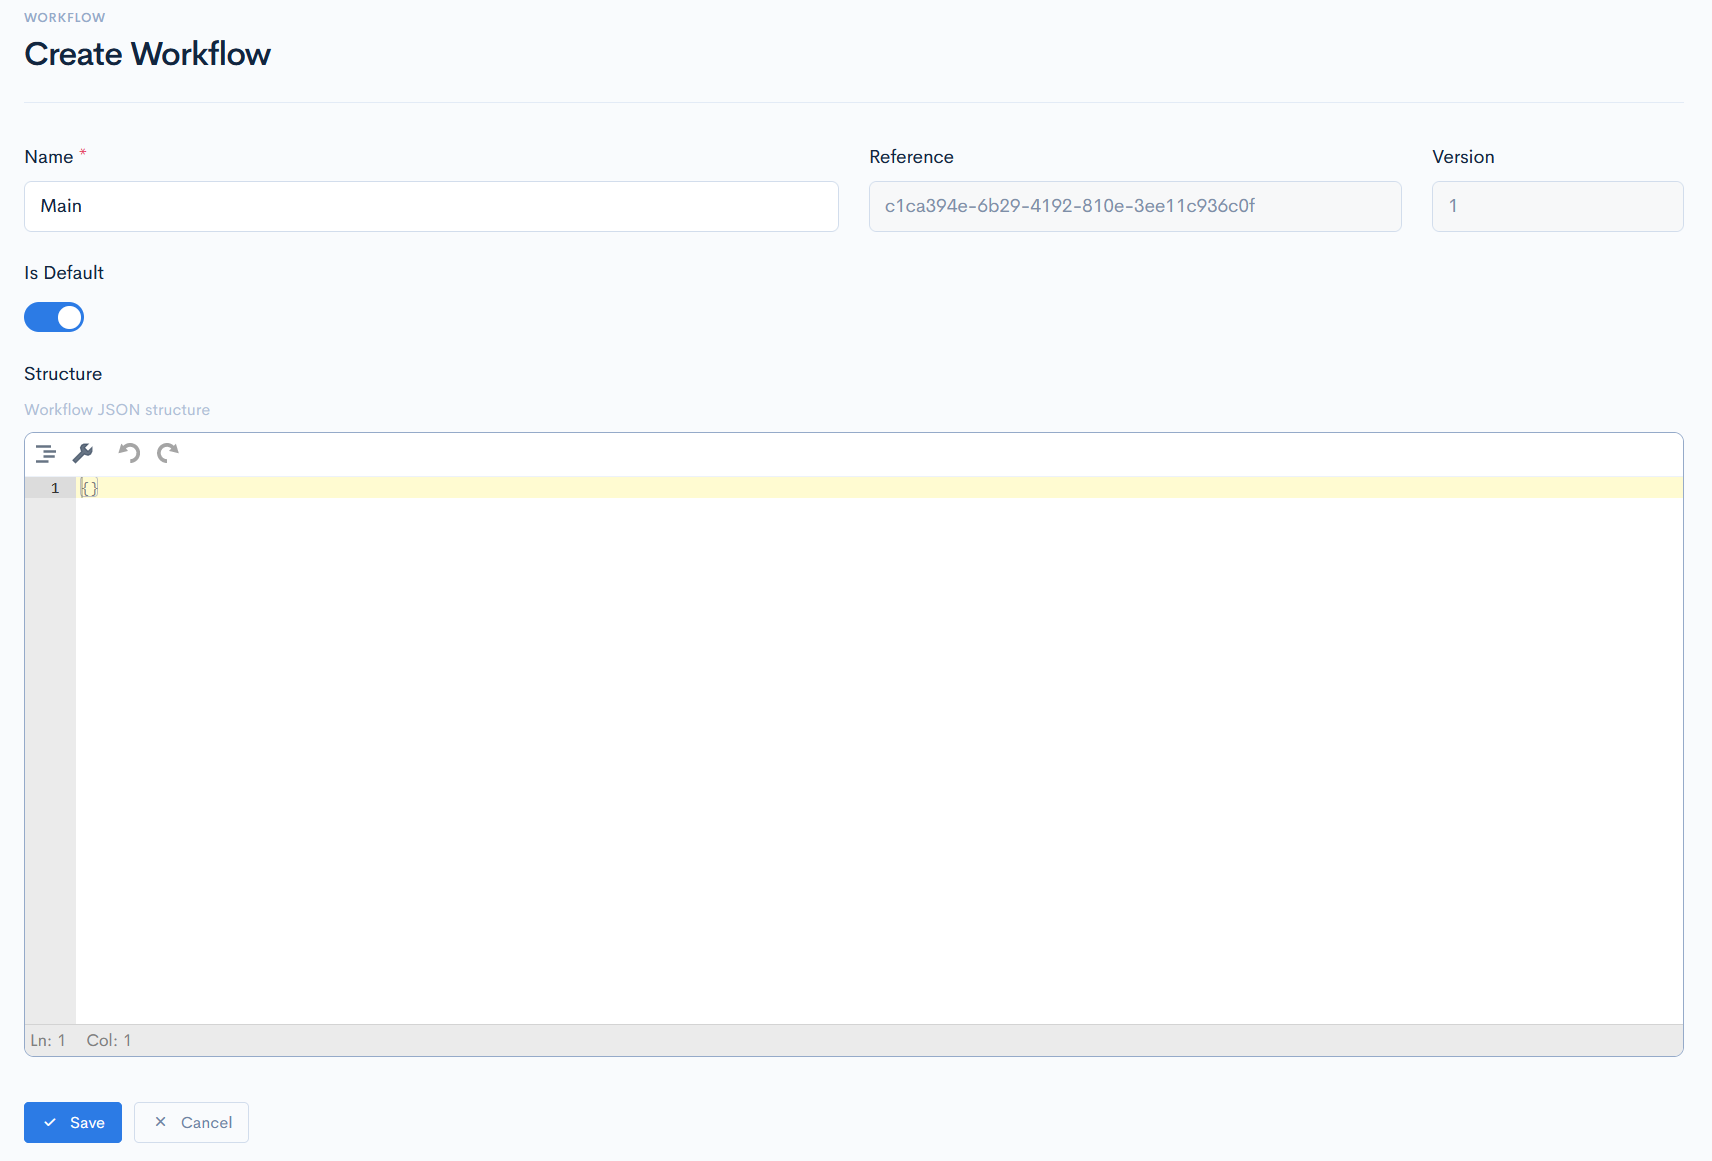The image size is (1712, 1161).
Task: Click the Create Workflow page heading
Action: (x=147, y=54)
